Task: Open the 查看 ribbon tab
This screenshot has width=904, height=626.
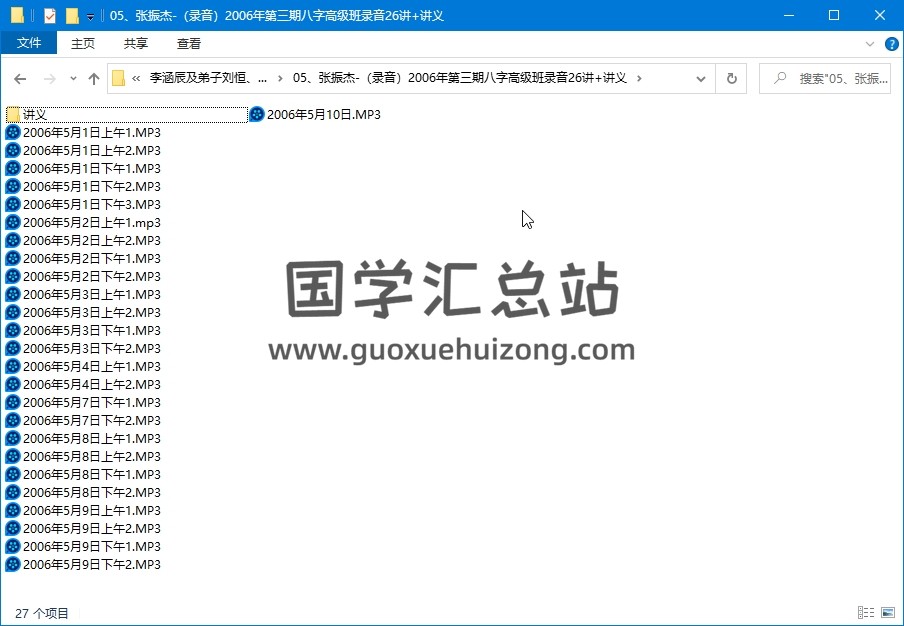Action: (189, 43)
